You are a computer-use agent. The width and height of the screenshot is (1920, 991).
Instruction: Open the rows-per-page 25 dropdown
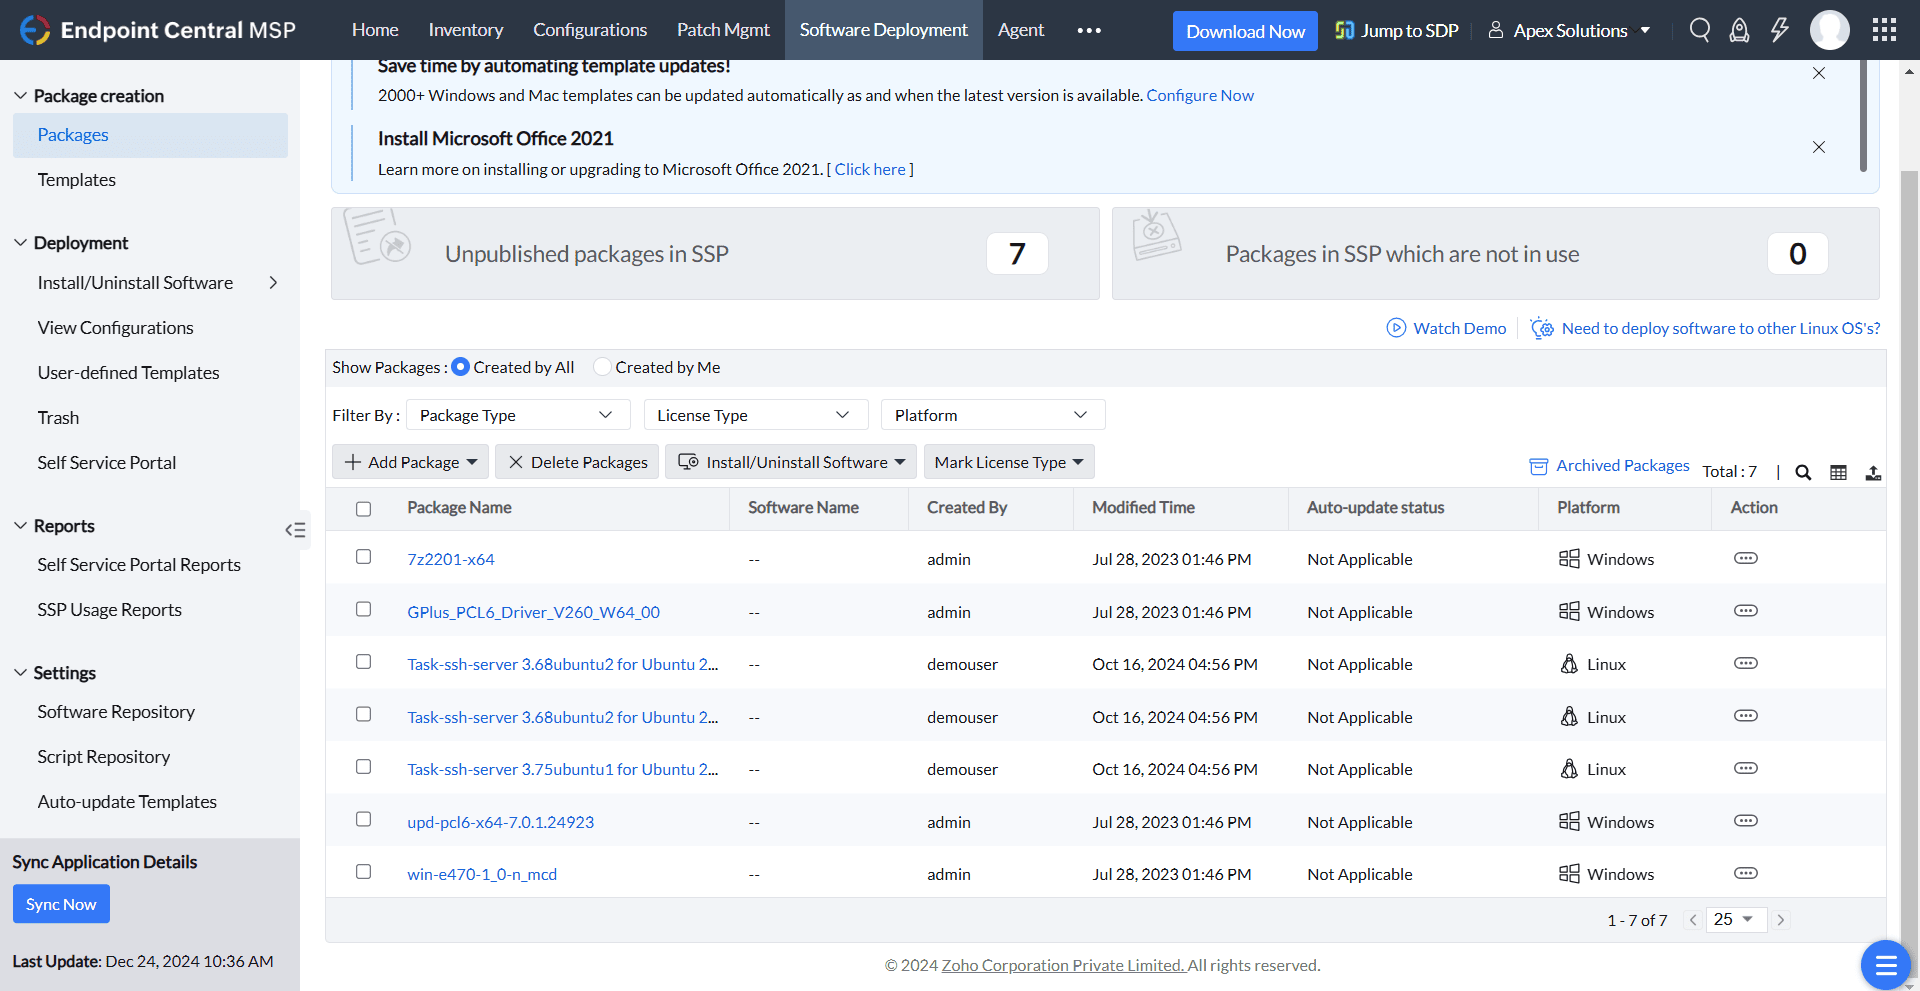1736,919
